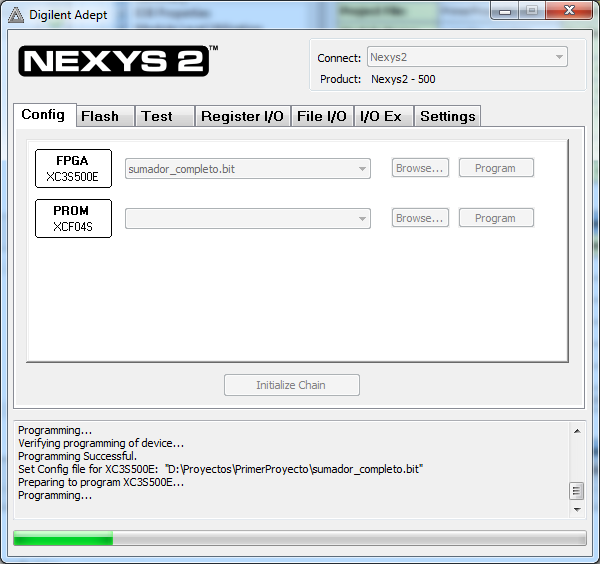Minimize the Digilent Adept window
The width and height of the screenshot is (600, 564).
click(505, 11)
